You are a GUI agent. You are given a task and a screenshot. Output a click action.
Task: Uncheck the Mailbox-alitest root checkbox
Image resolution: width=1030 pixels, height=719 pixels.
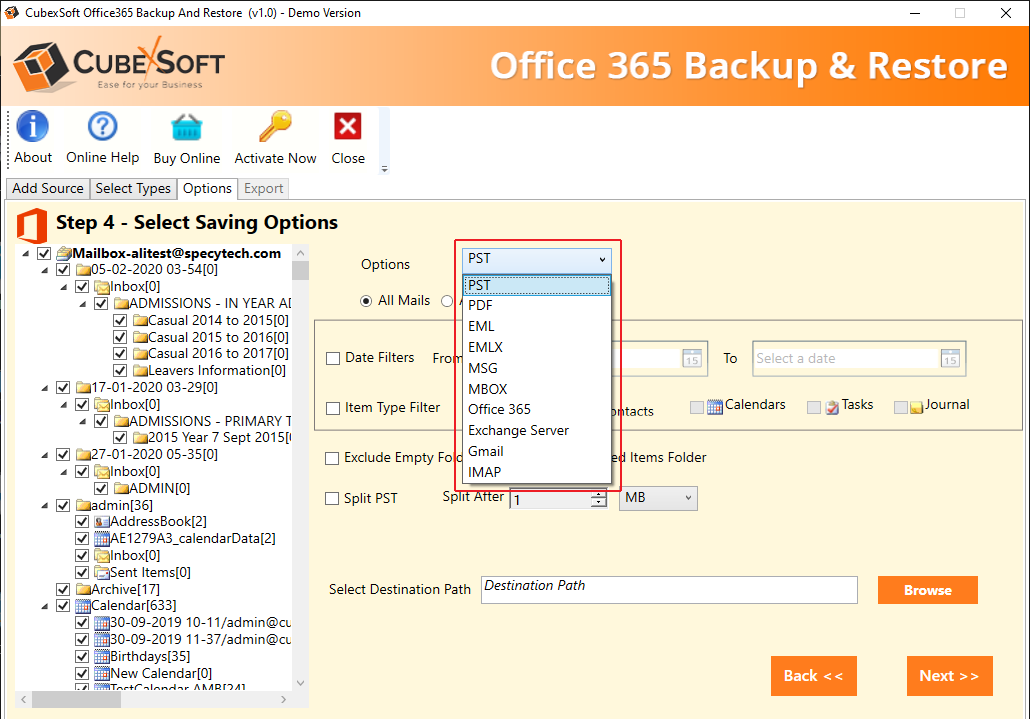[44, 253]
